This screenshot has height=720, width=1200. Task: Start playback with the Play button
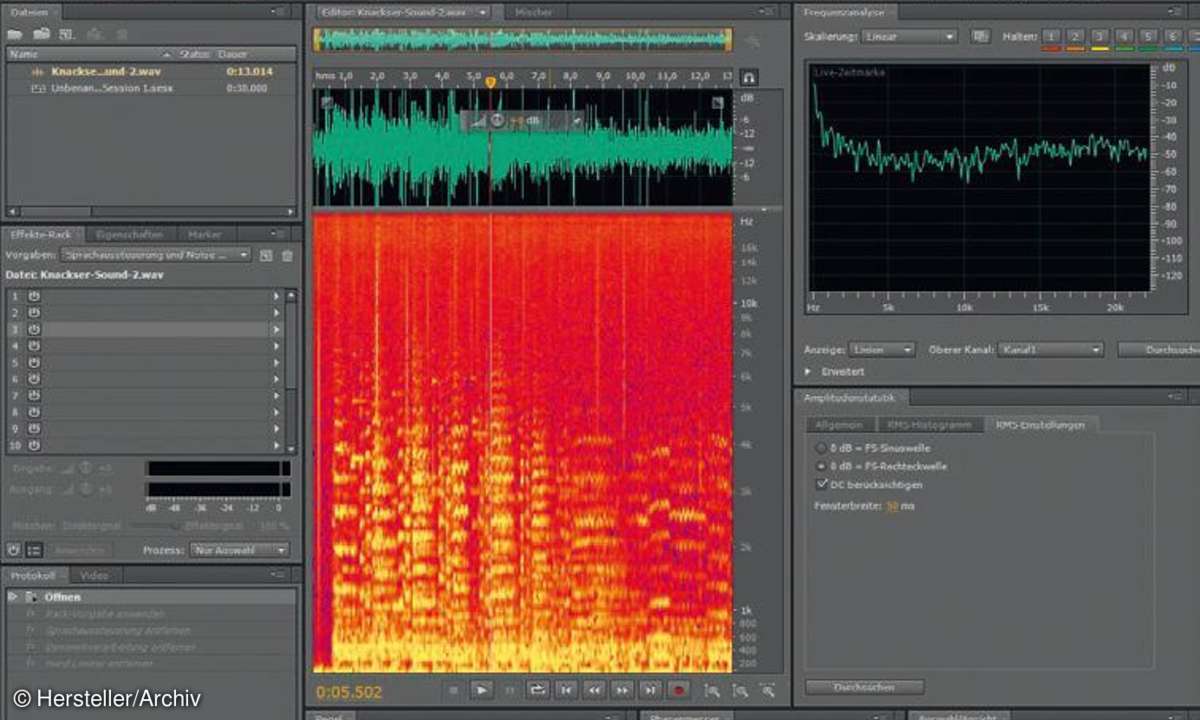click(482, 689)
